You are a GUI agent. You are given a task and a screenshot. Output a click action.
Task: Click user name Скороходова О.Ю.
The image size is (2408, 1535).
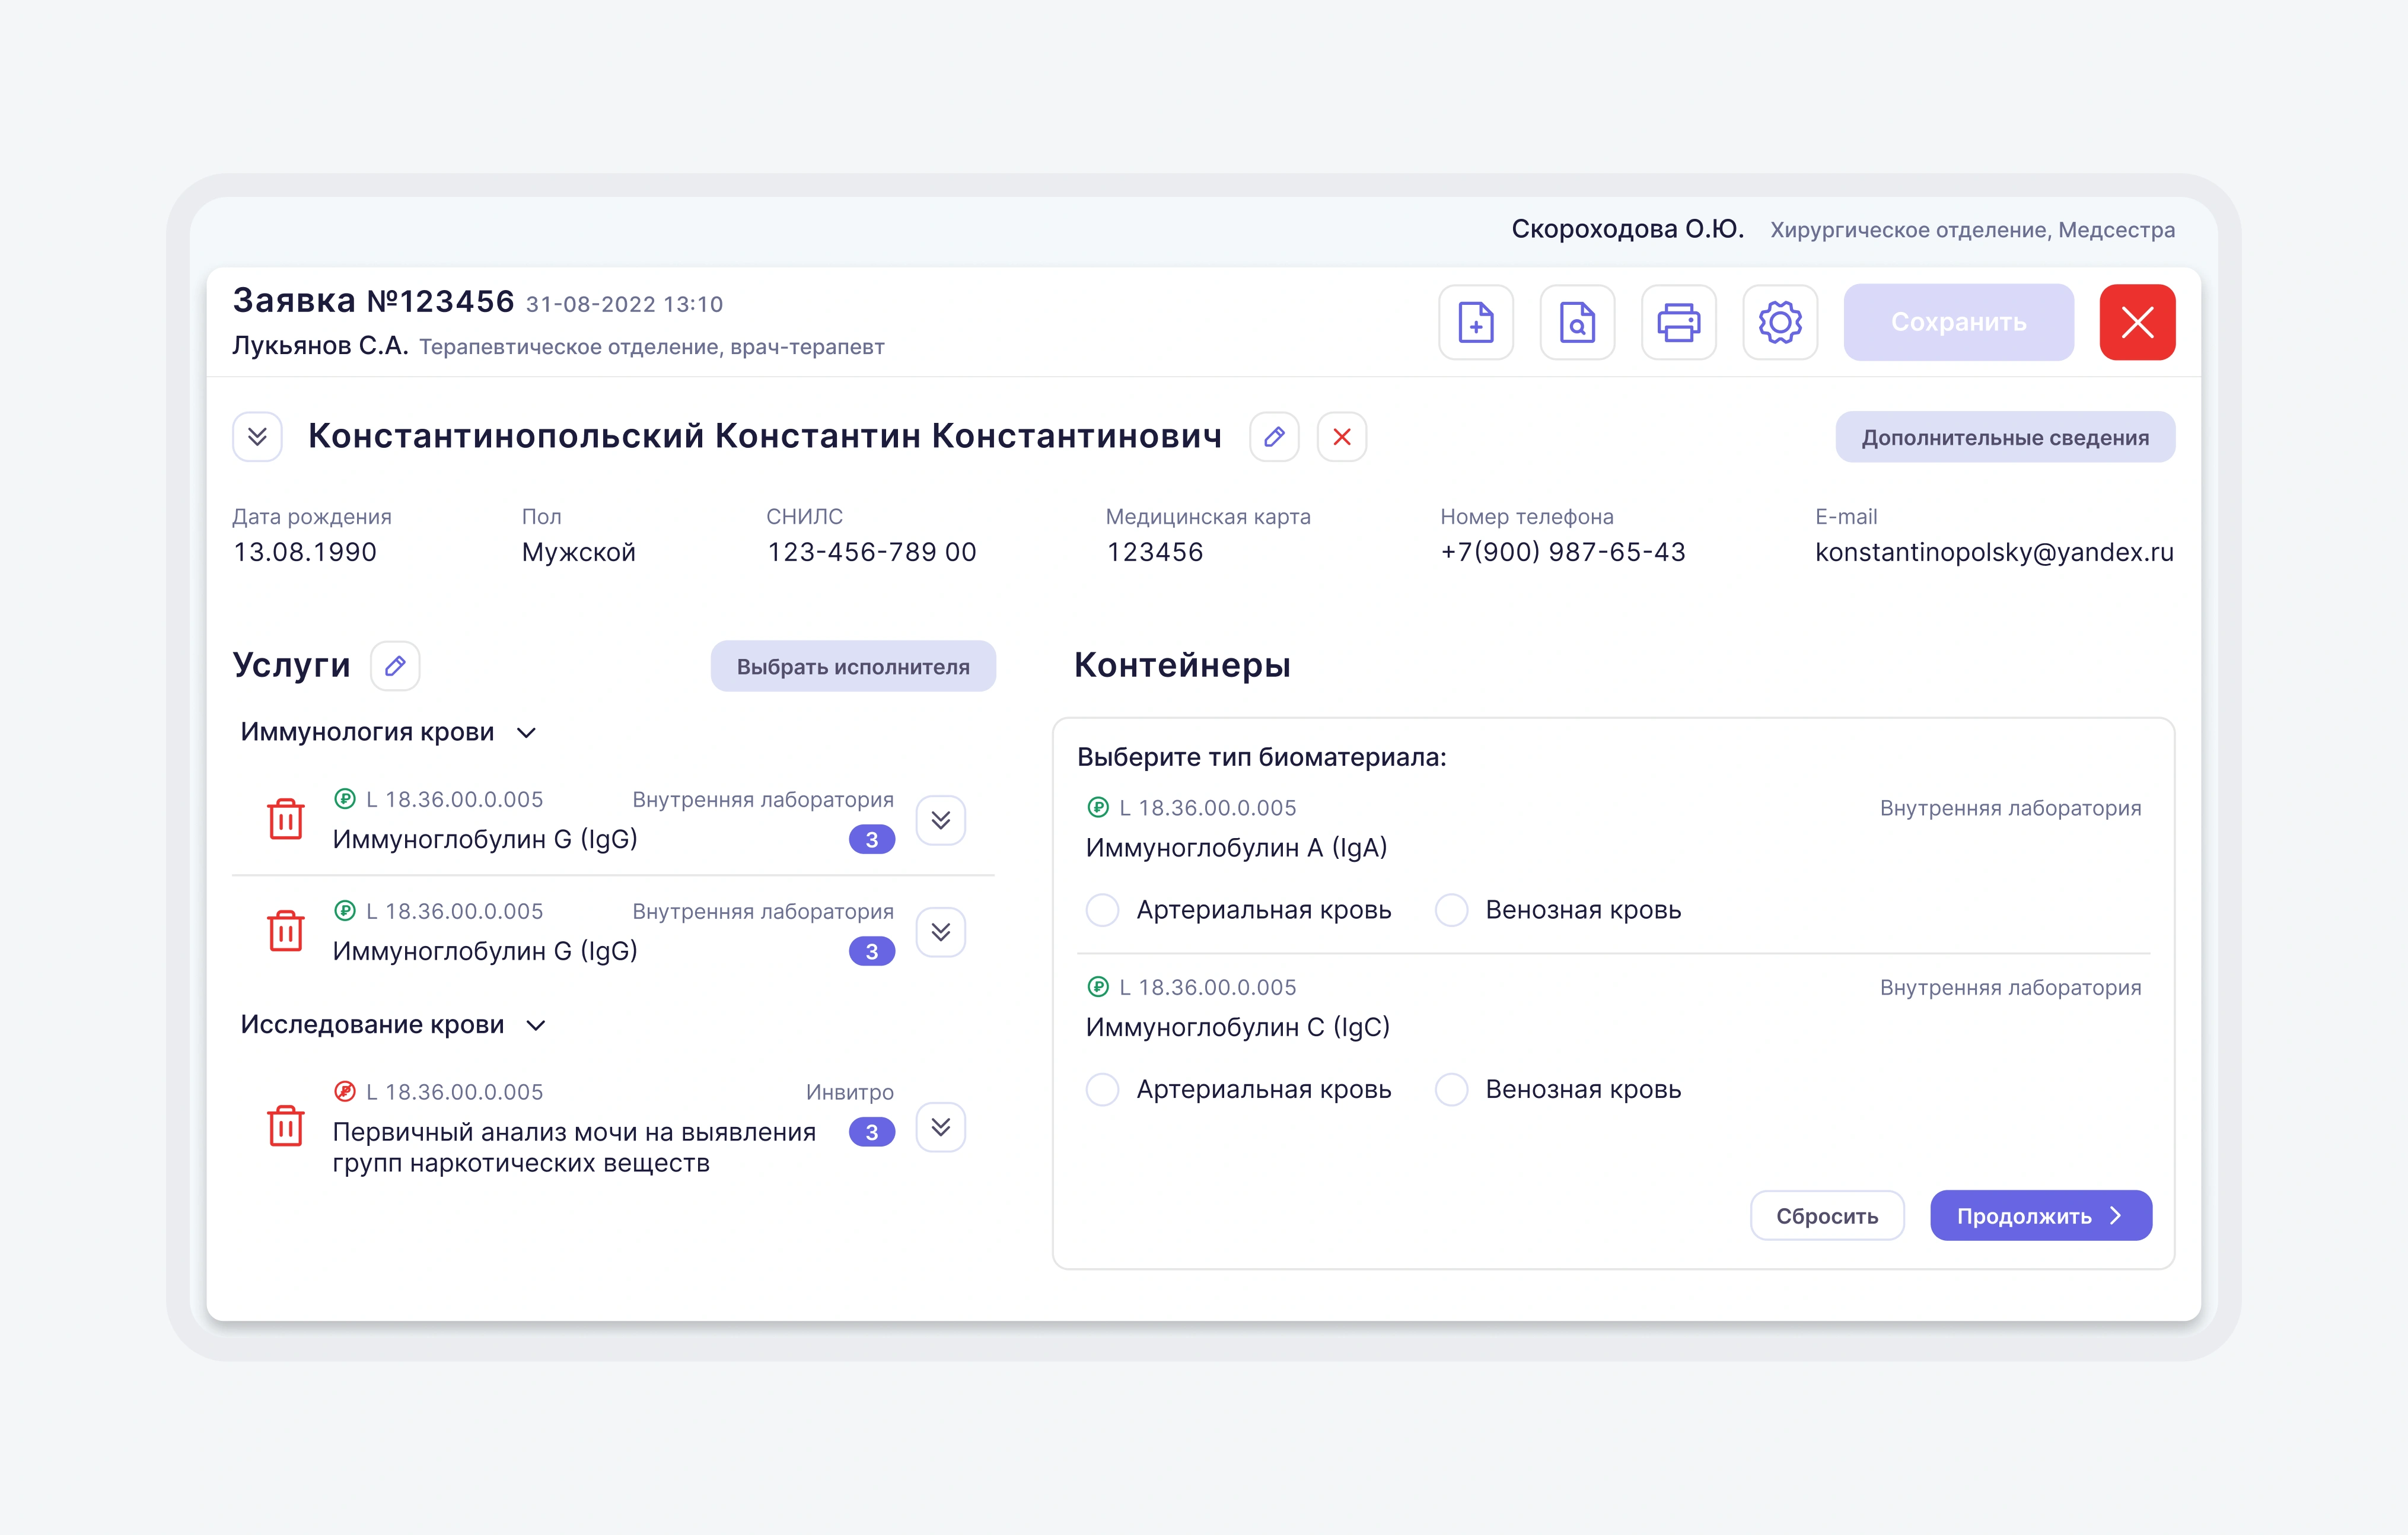tap(1627, 229)
